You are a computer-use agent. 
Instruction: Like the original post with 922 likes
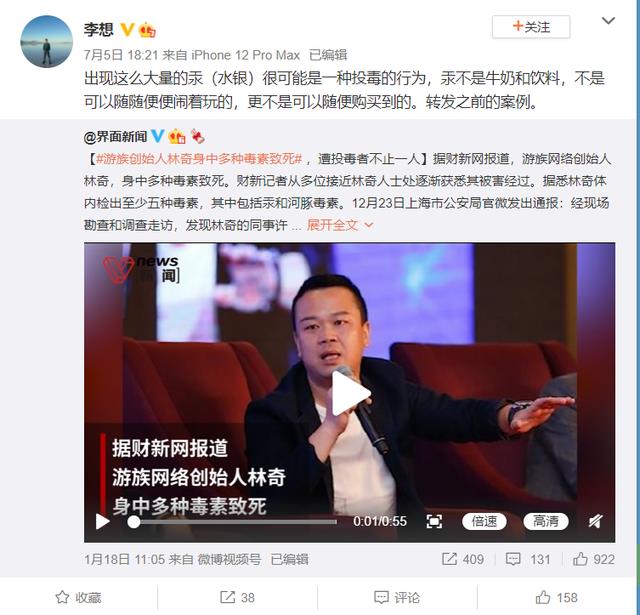580,559
